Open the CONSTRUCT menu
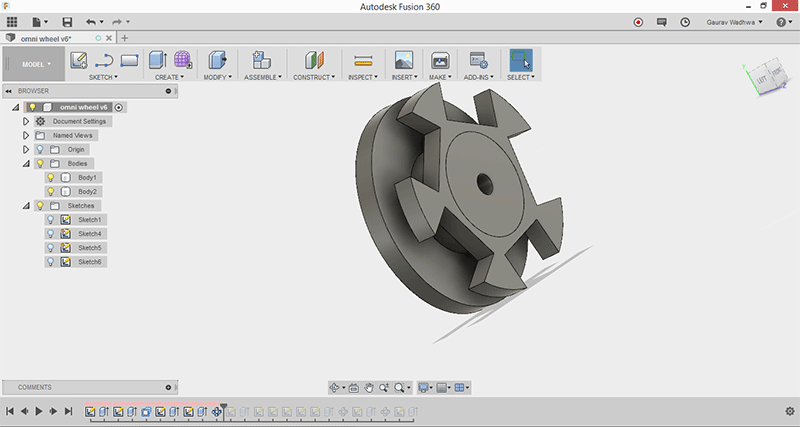The image size is (800, 427). [314, 77]
